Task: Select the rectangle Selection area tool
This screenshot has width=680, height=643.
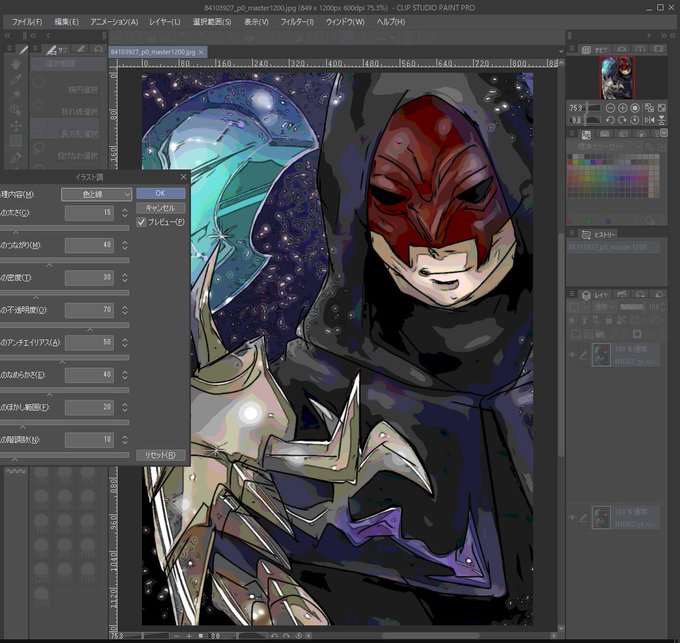Action: (x=16, y=141)
